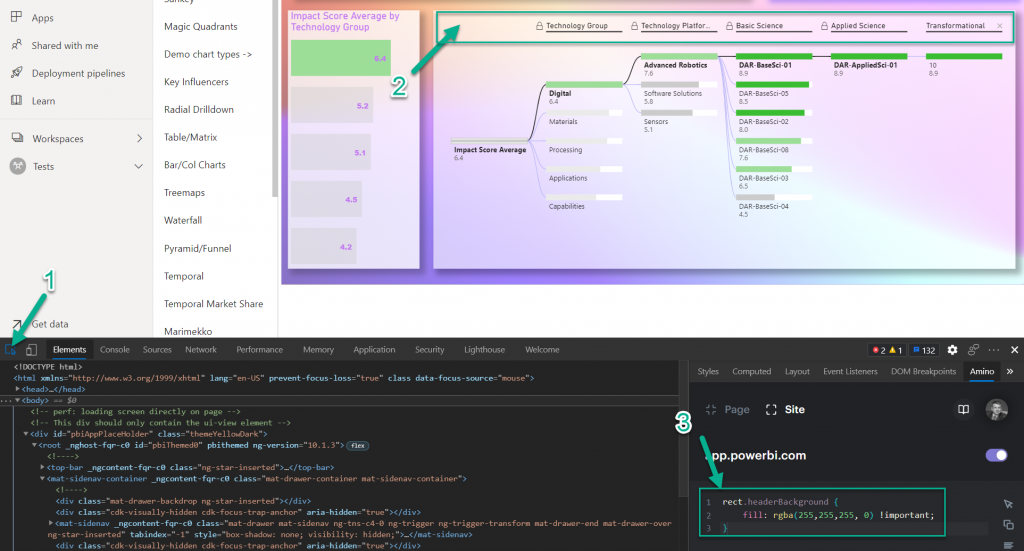Open the Sources tab
This screenshot has height=551, width=1024.
[157, 350]
